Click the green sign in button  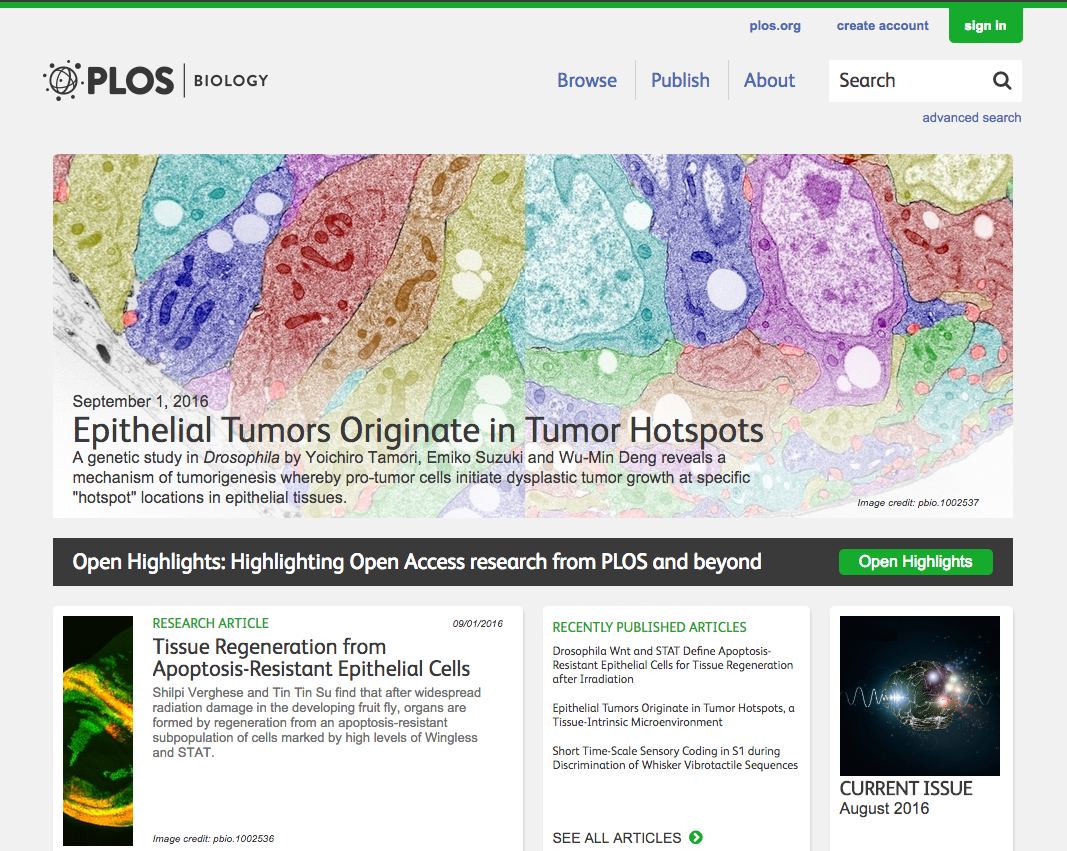[x=985, y=26]
